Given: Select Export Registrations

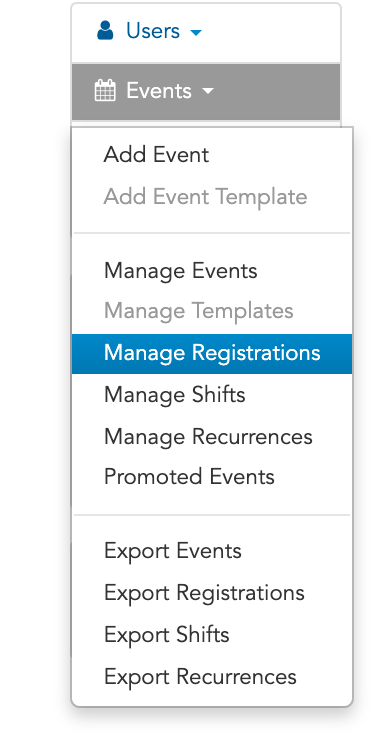Looking at the screenshot, I should click(204, 593).
